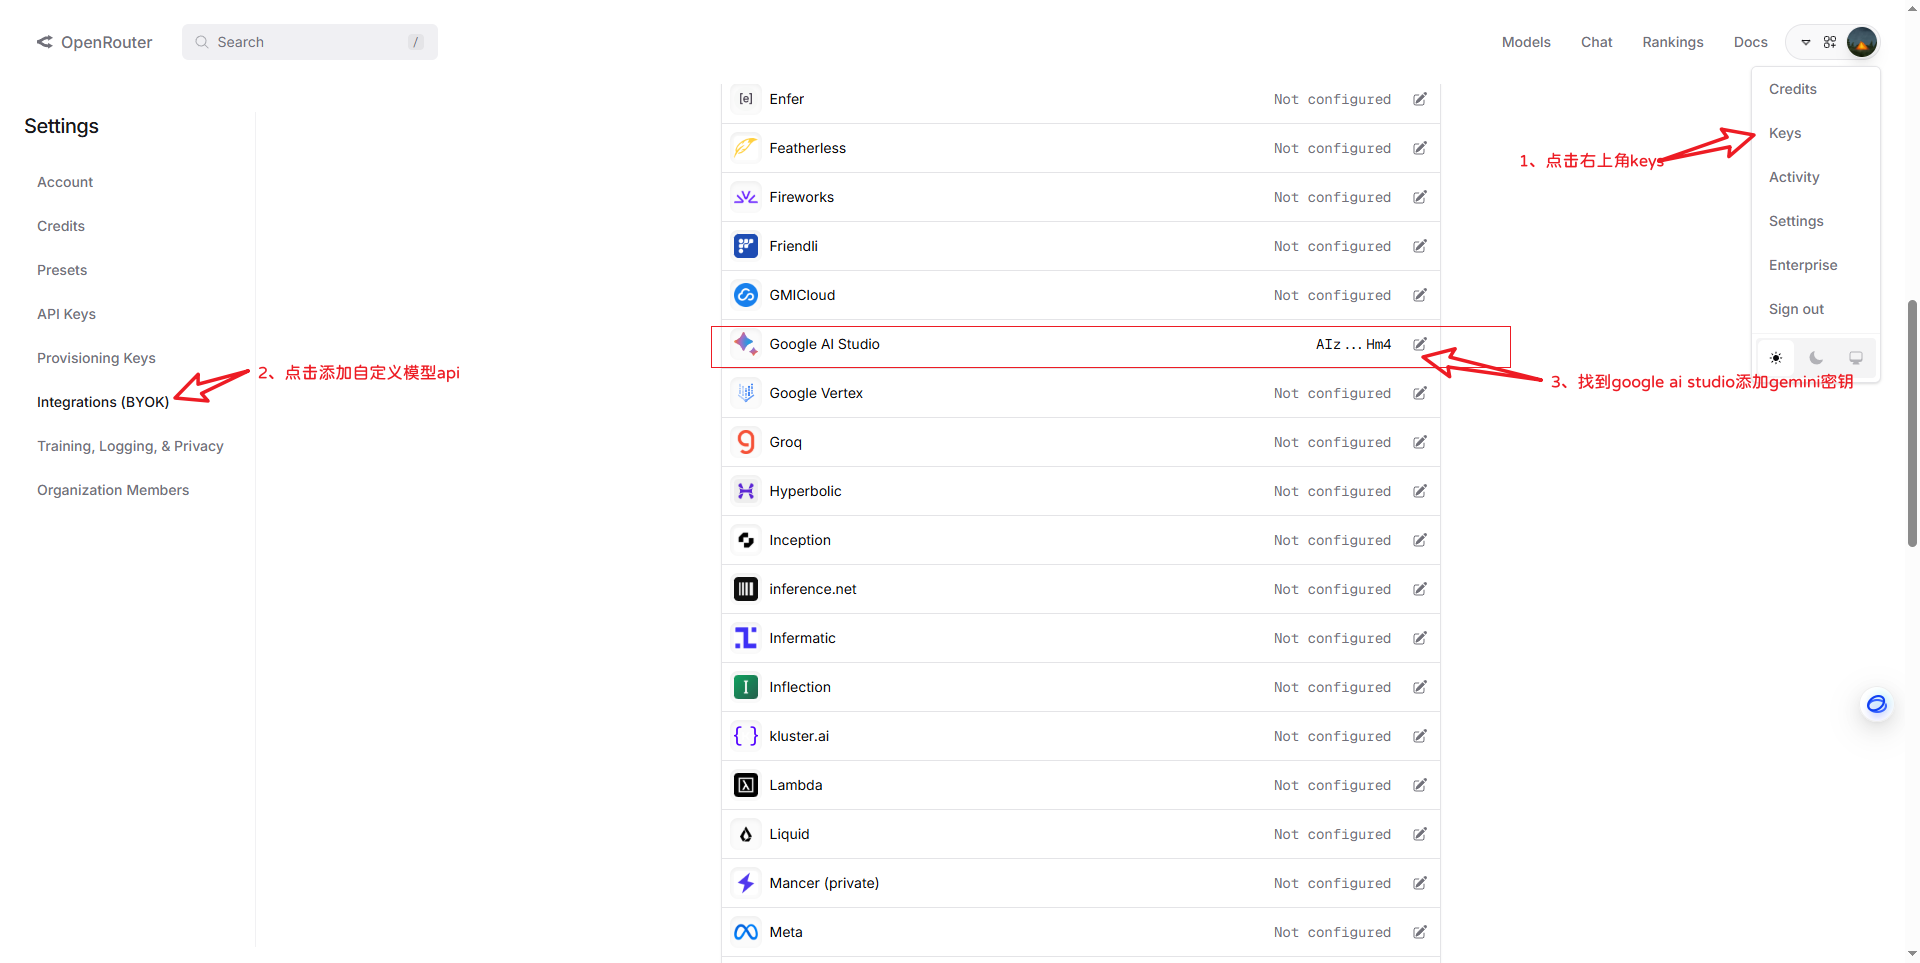Edit the Google AI Studio key
The width and height of the screenshot is (1920, 963).
[x=1420, y=344]
